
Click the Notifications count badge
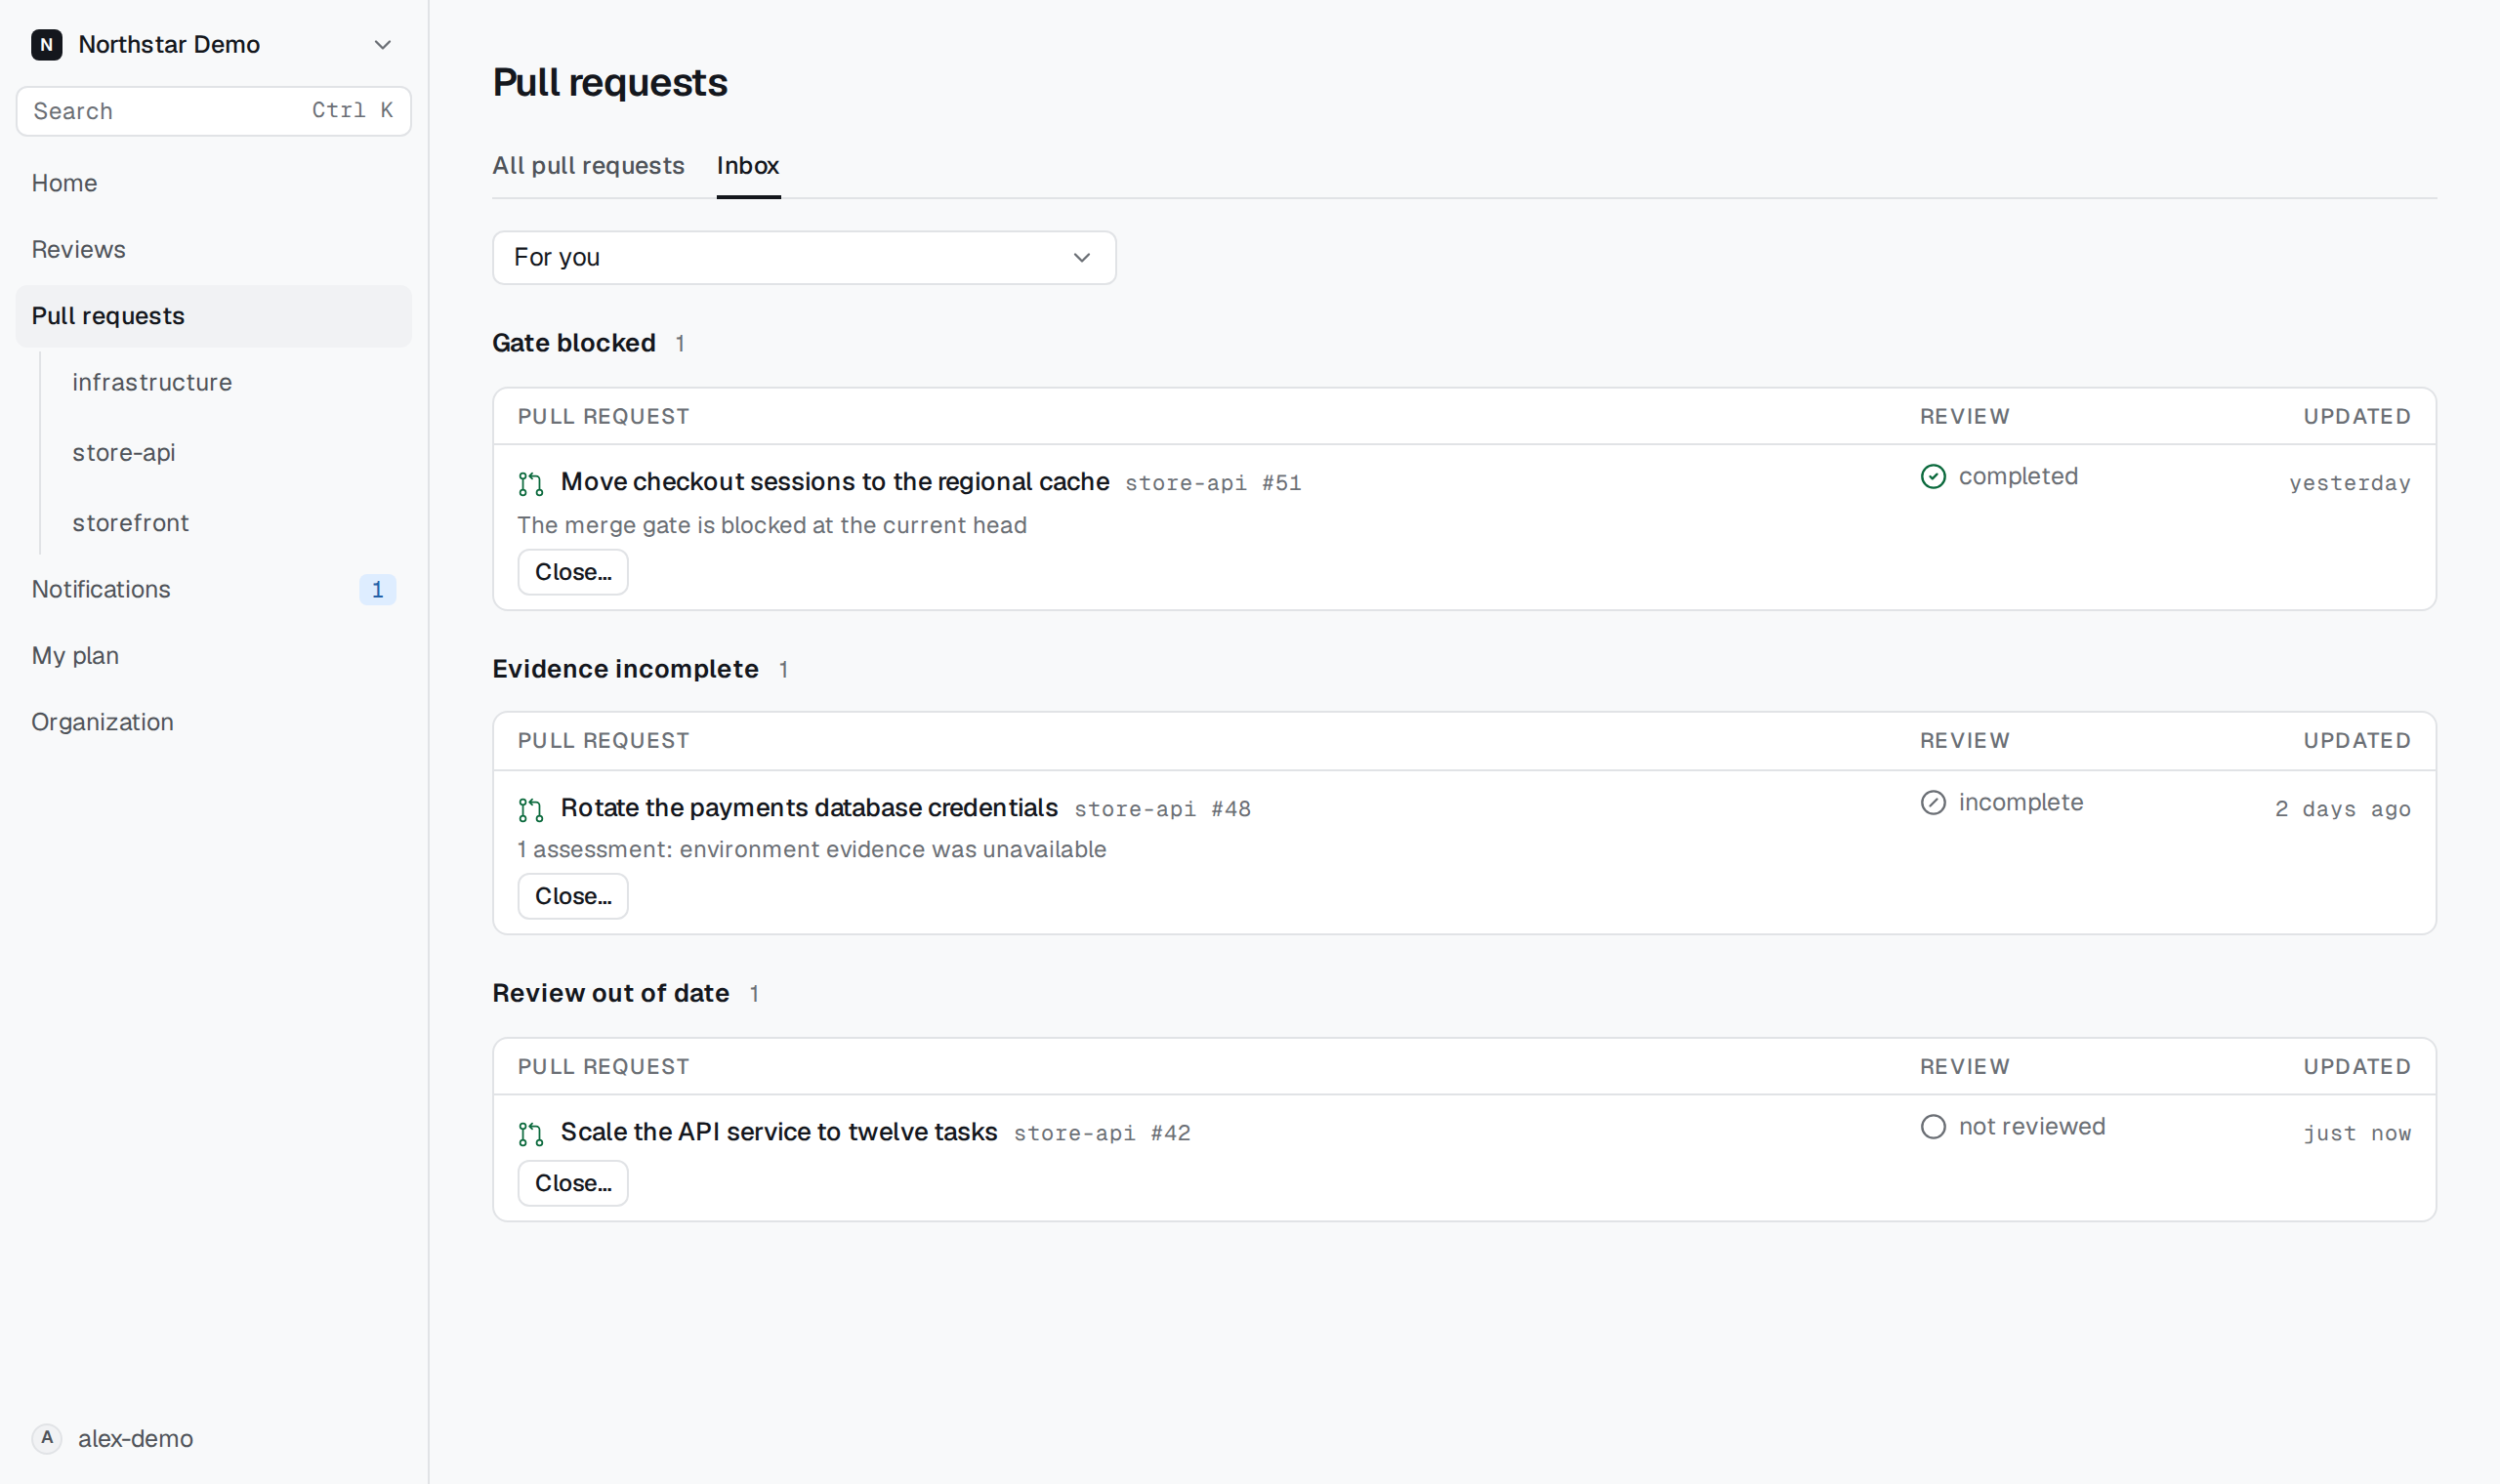377,590
